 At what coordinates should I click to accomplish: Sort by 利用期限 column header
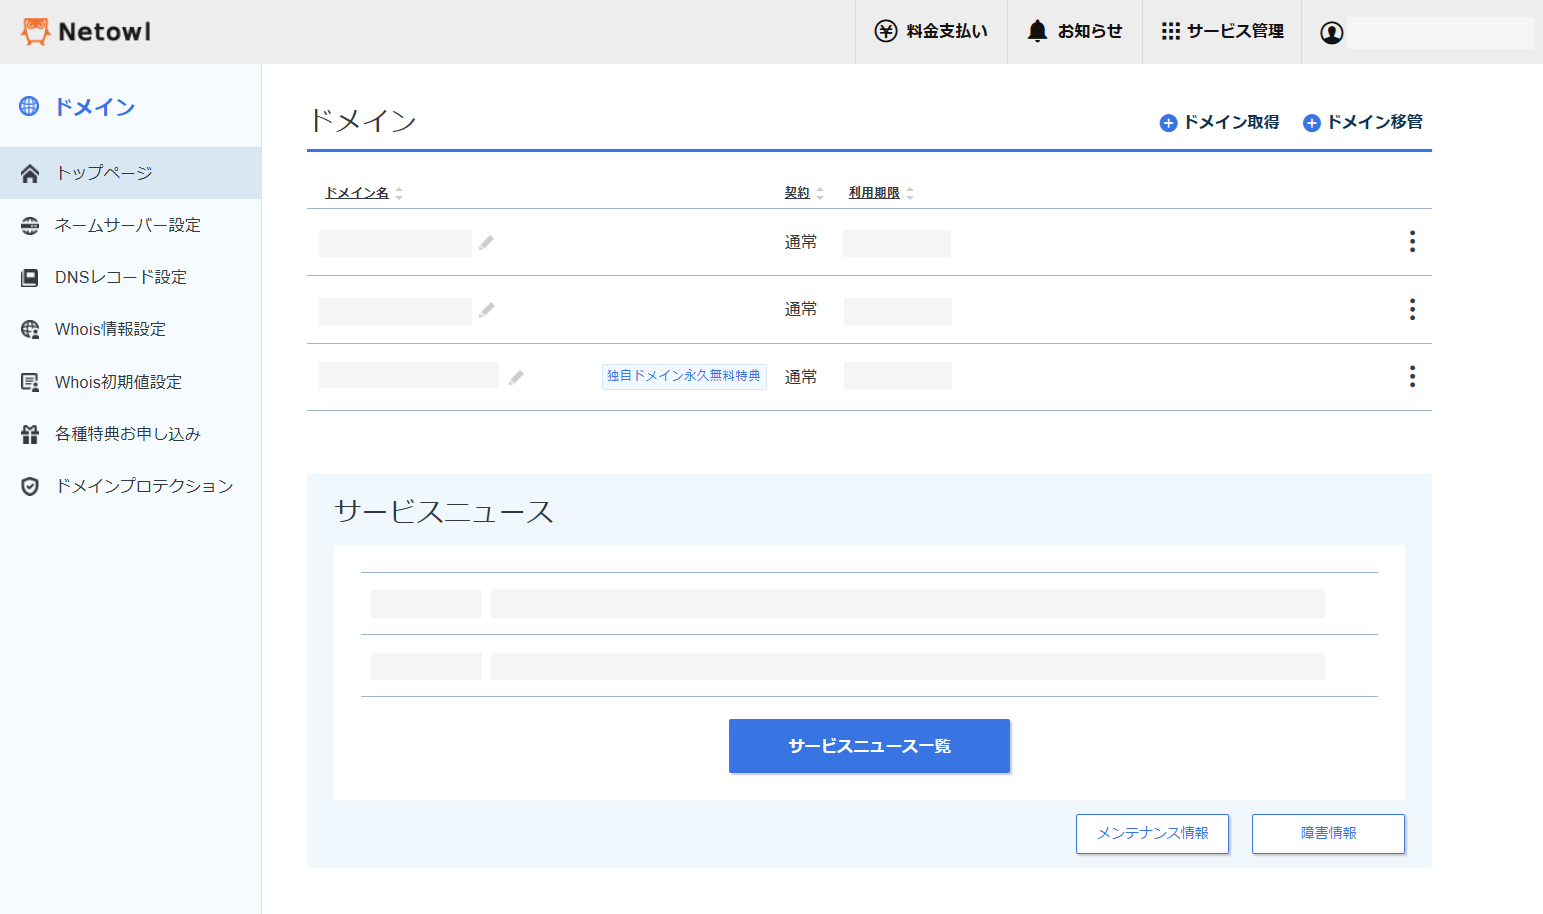[874, 193]
